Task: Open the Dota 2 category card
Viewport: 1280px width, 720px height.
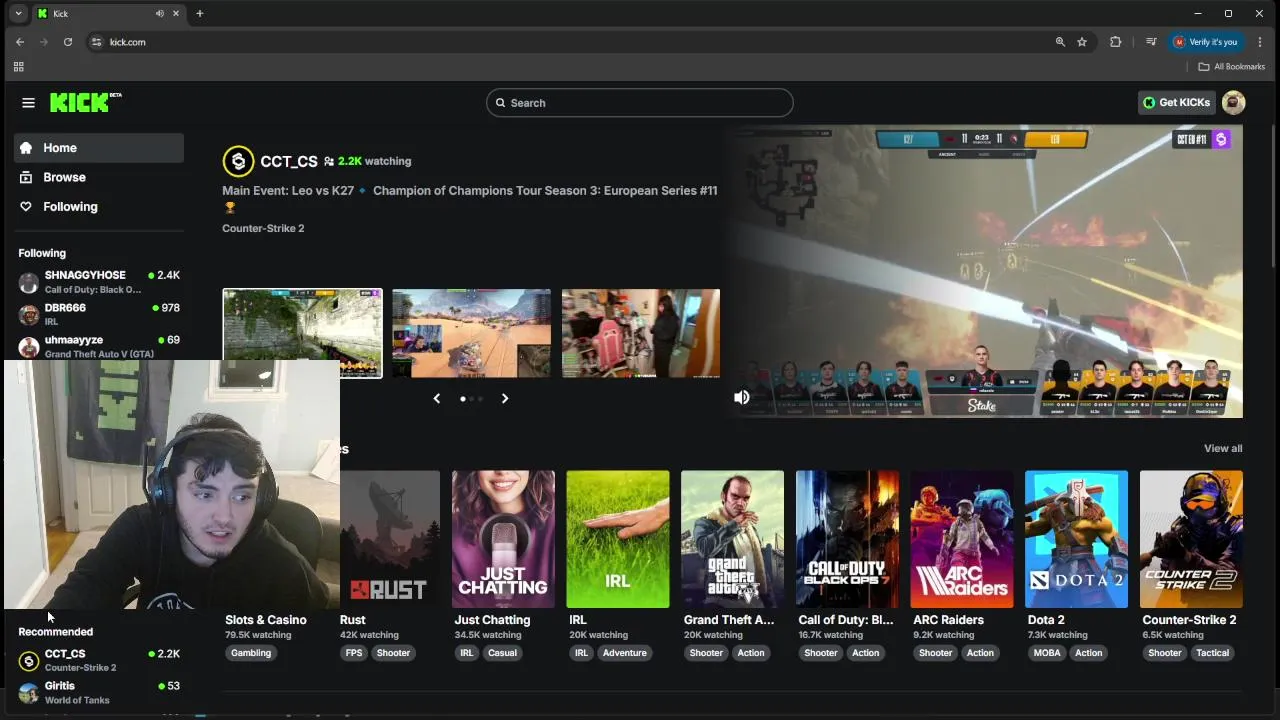Action: click(1077, 539)
